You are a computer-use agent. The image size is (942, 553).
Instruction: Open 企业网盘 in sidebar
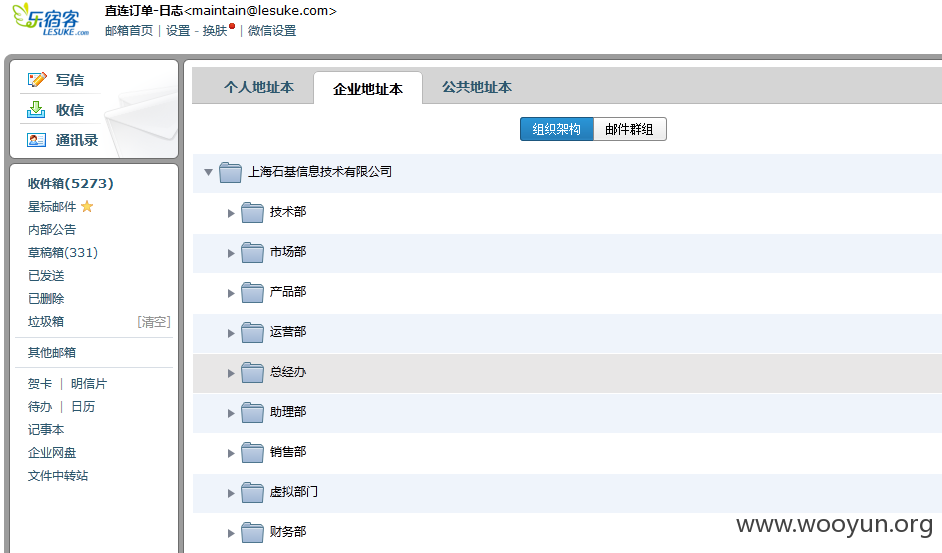[x=52, y=453]
